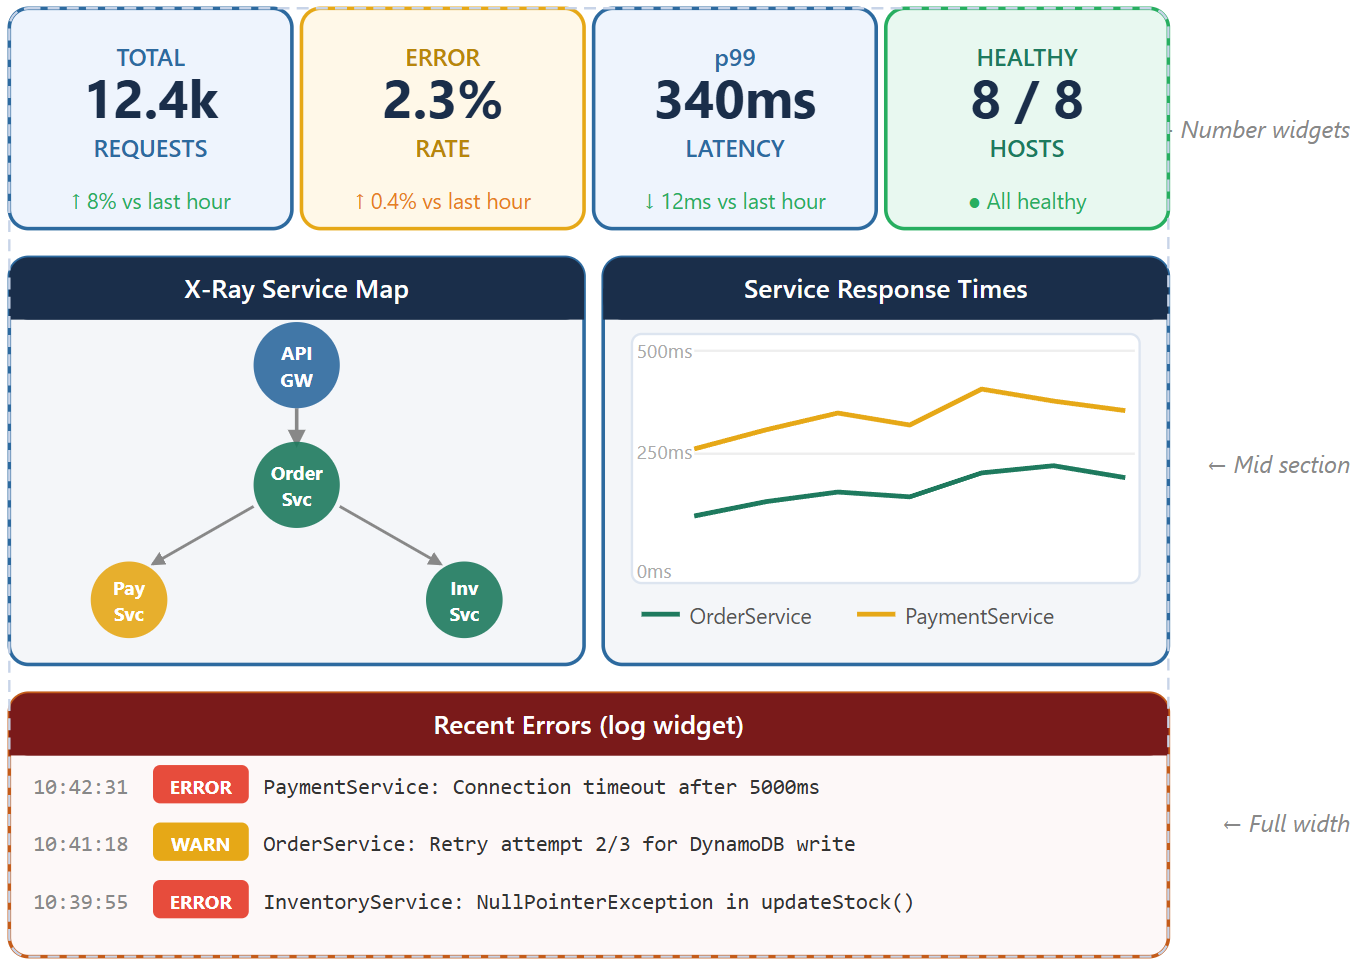This screenshot has width=1365, height=970.
Task: Open the p99 Latency 340ms widget
Action: coord(735,119)
